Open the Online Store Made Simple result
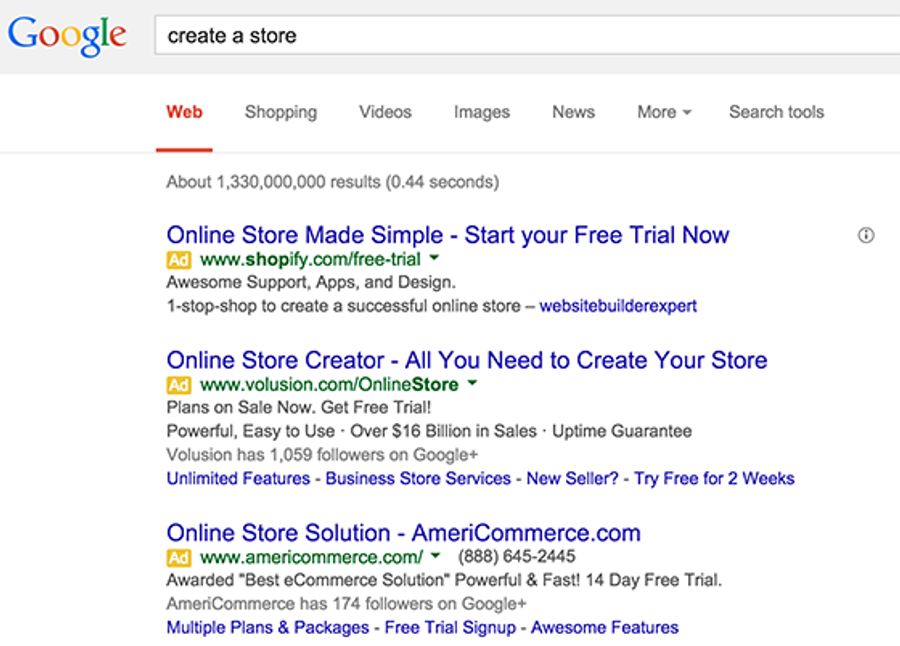Image resolution: width=900 pixels, height=646 pixels. coord(447,236)
